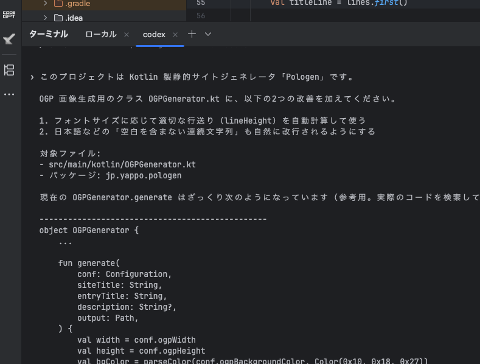This screenshot has width=480, height=364.
Task: Expand the .idea folder
Action: coord(45,17)
